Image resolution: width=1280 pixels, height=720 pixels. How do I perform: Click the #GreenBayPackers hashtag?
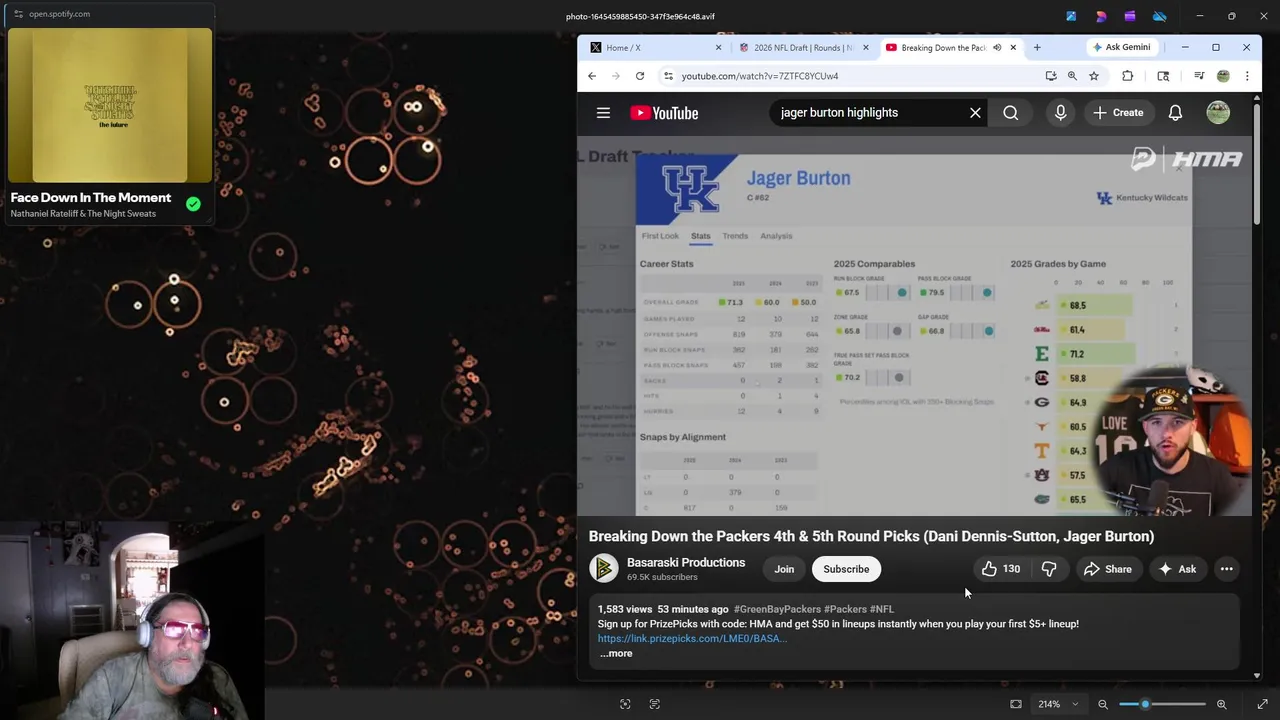coord(777,609)
